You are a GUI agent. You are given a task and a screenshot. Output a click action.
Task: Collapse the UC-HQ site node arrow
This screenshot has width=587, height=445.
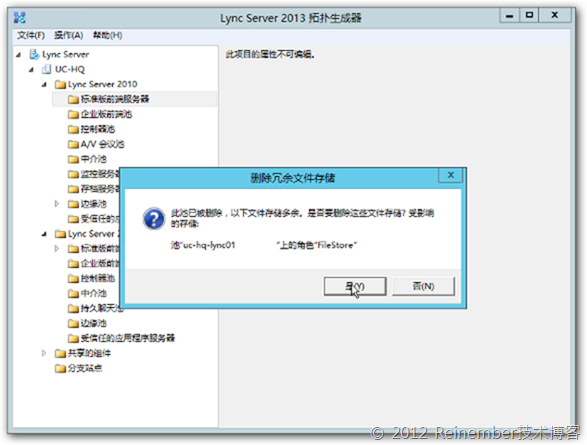(x=32, y=70)
